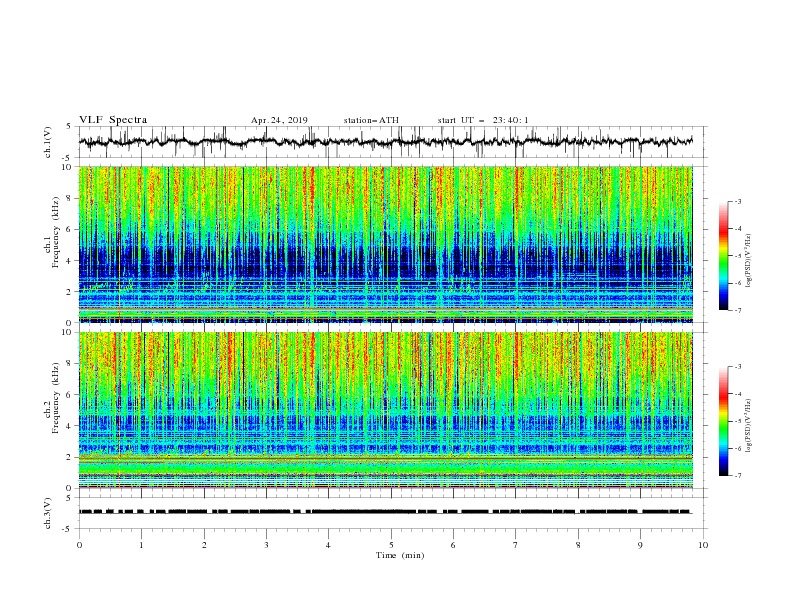Click the ch.2 colorbar log(PSD)(V²/Hz) label

click(x=750, y=427)
